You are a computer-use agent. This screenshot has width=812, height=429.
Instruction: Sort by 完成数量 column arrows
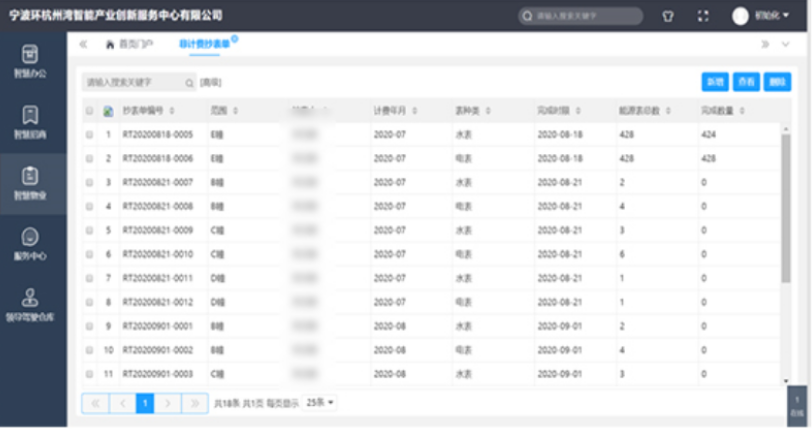[742, 111]
